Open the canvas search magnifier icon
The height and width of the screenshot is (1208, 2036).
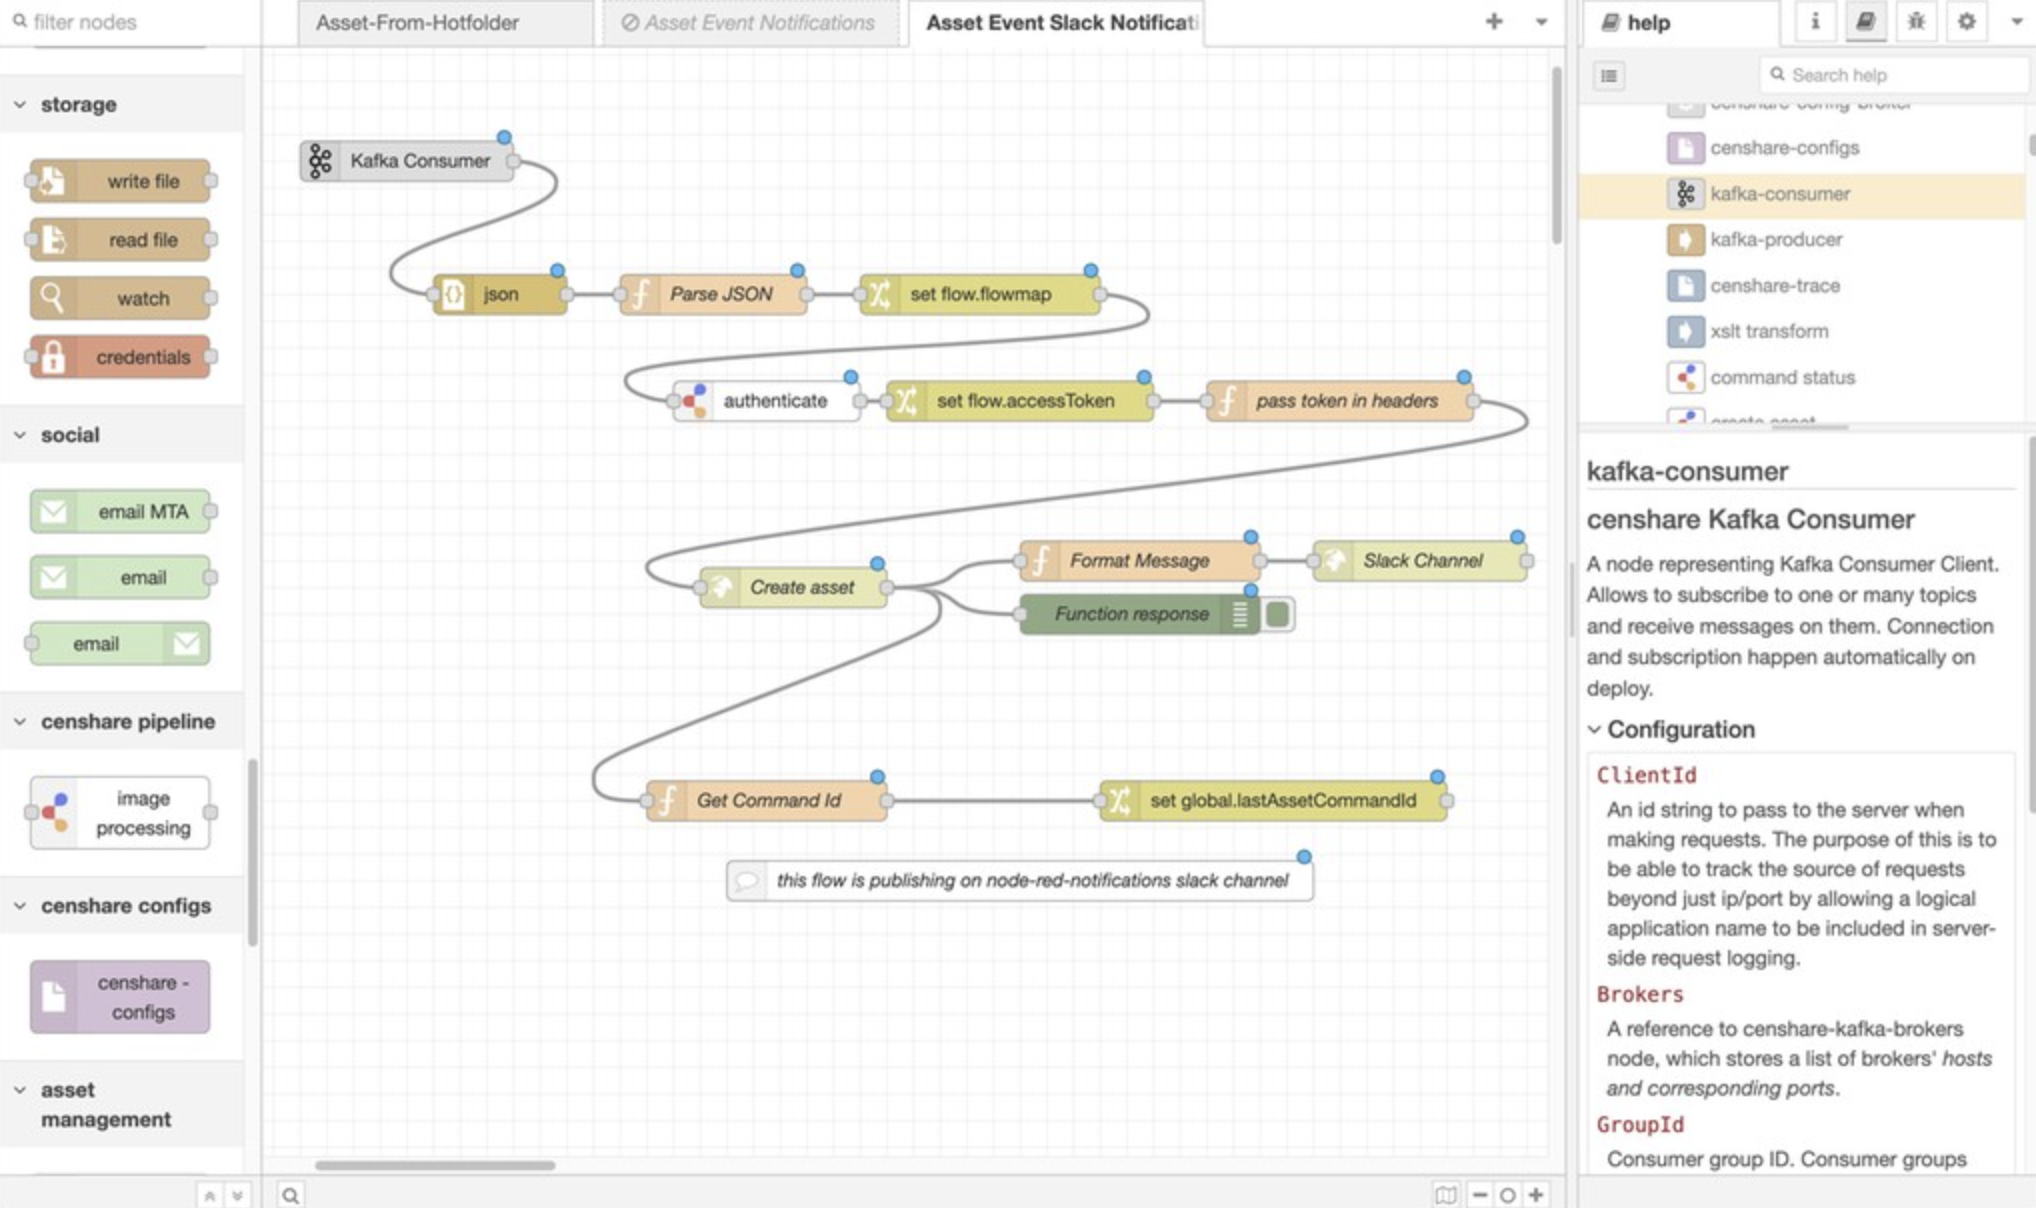click(290, 1195)
